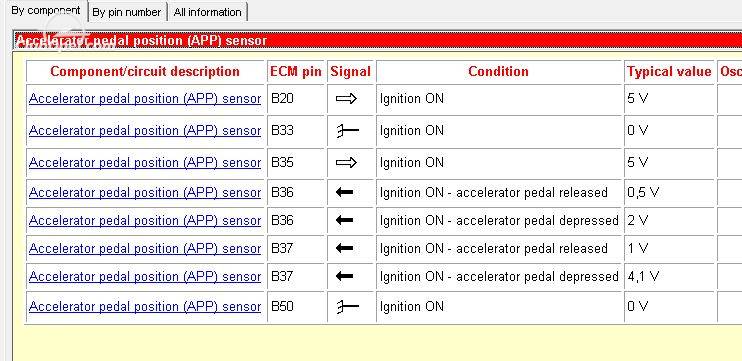Open the All information tab
742x361 pixels.
pos(207,12)
